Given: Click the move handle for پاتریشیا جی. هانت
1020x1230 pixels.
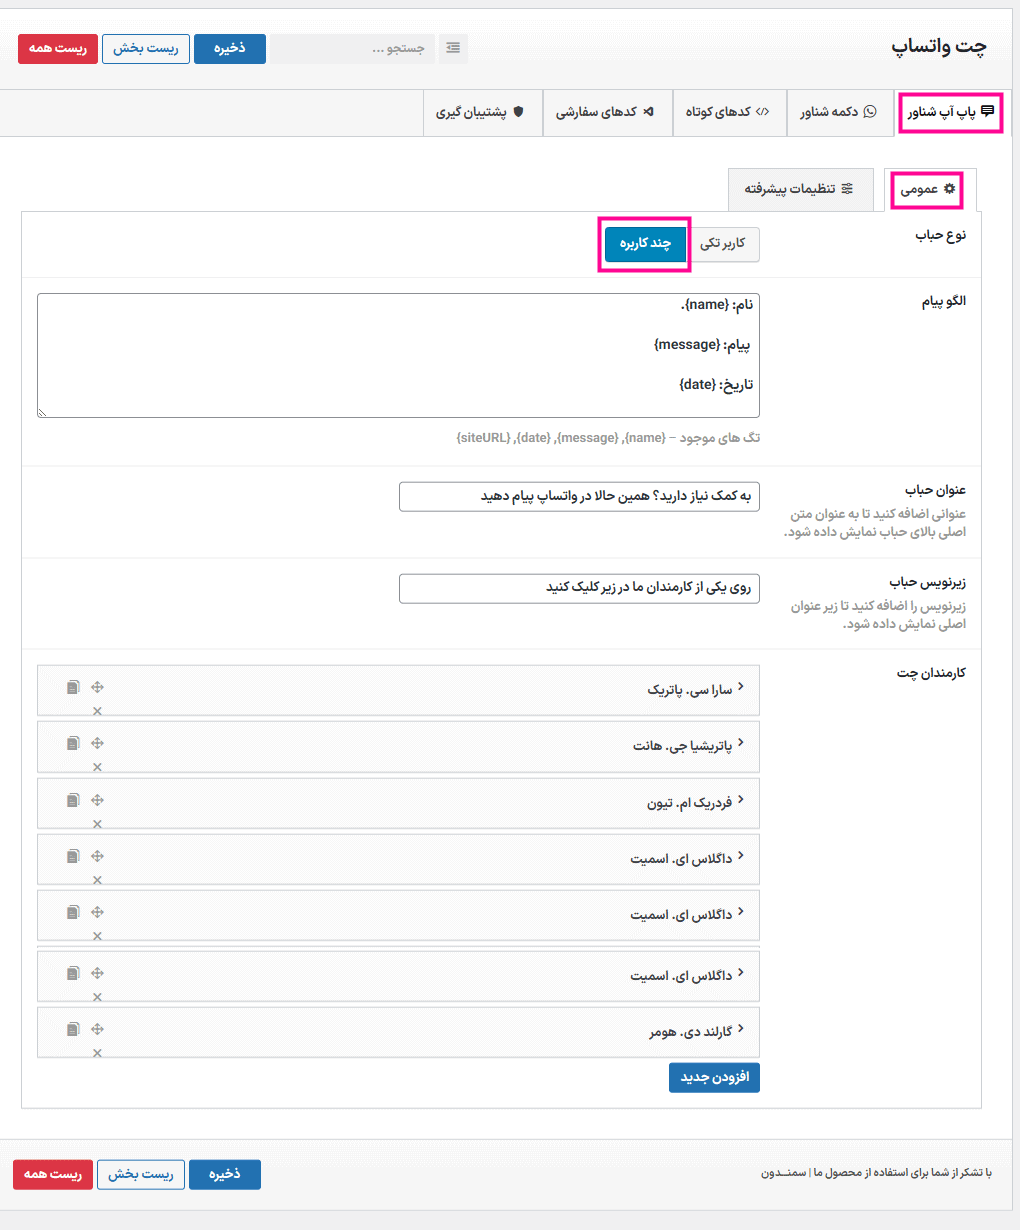Looking at the screenshot, I should (x=97, y=743).
